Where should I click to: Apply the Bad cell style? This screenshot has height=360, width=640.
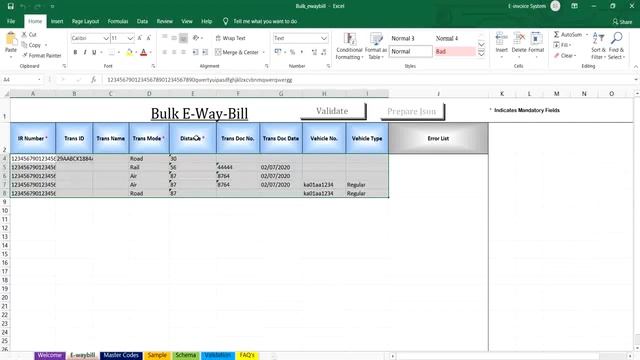pyautogui.click(x=455, y=51)
